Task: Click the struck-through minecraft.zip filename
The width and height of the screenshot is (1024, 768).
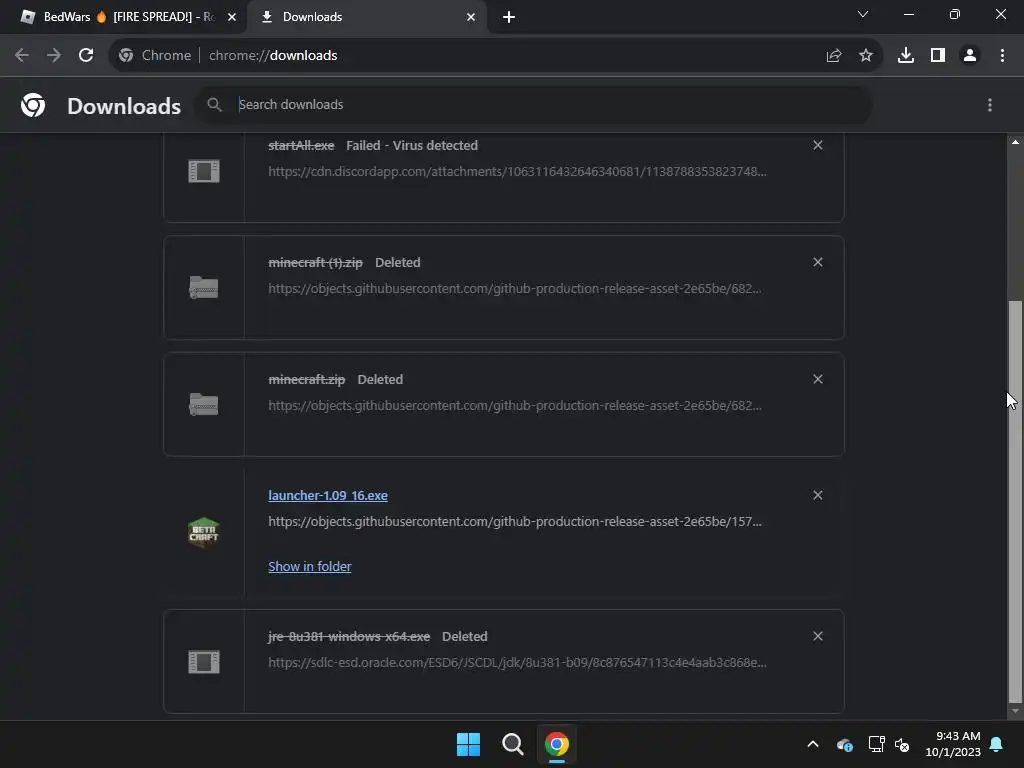Action: click(x=306, y=379)
